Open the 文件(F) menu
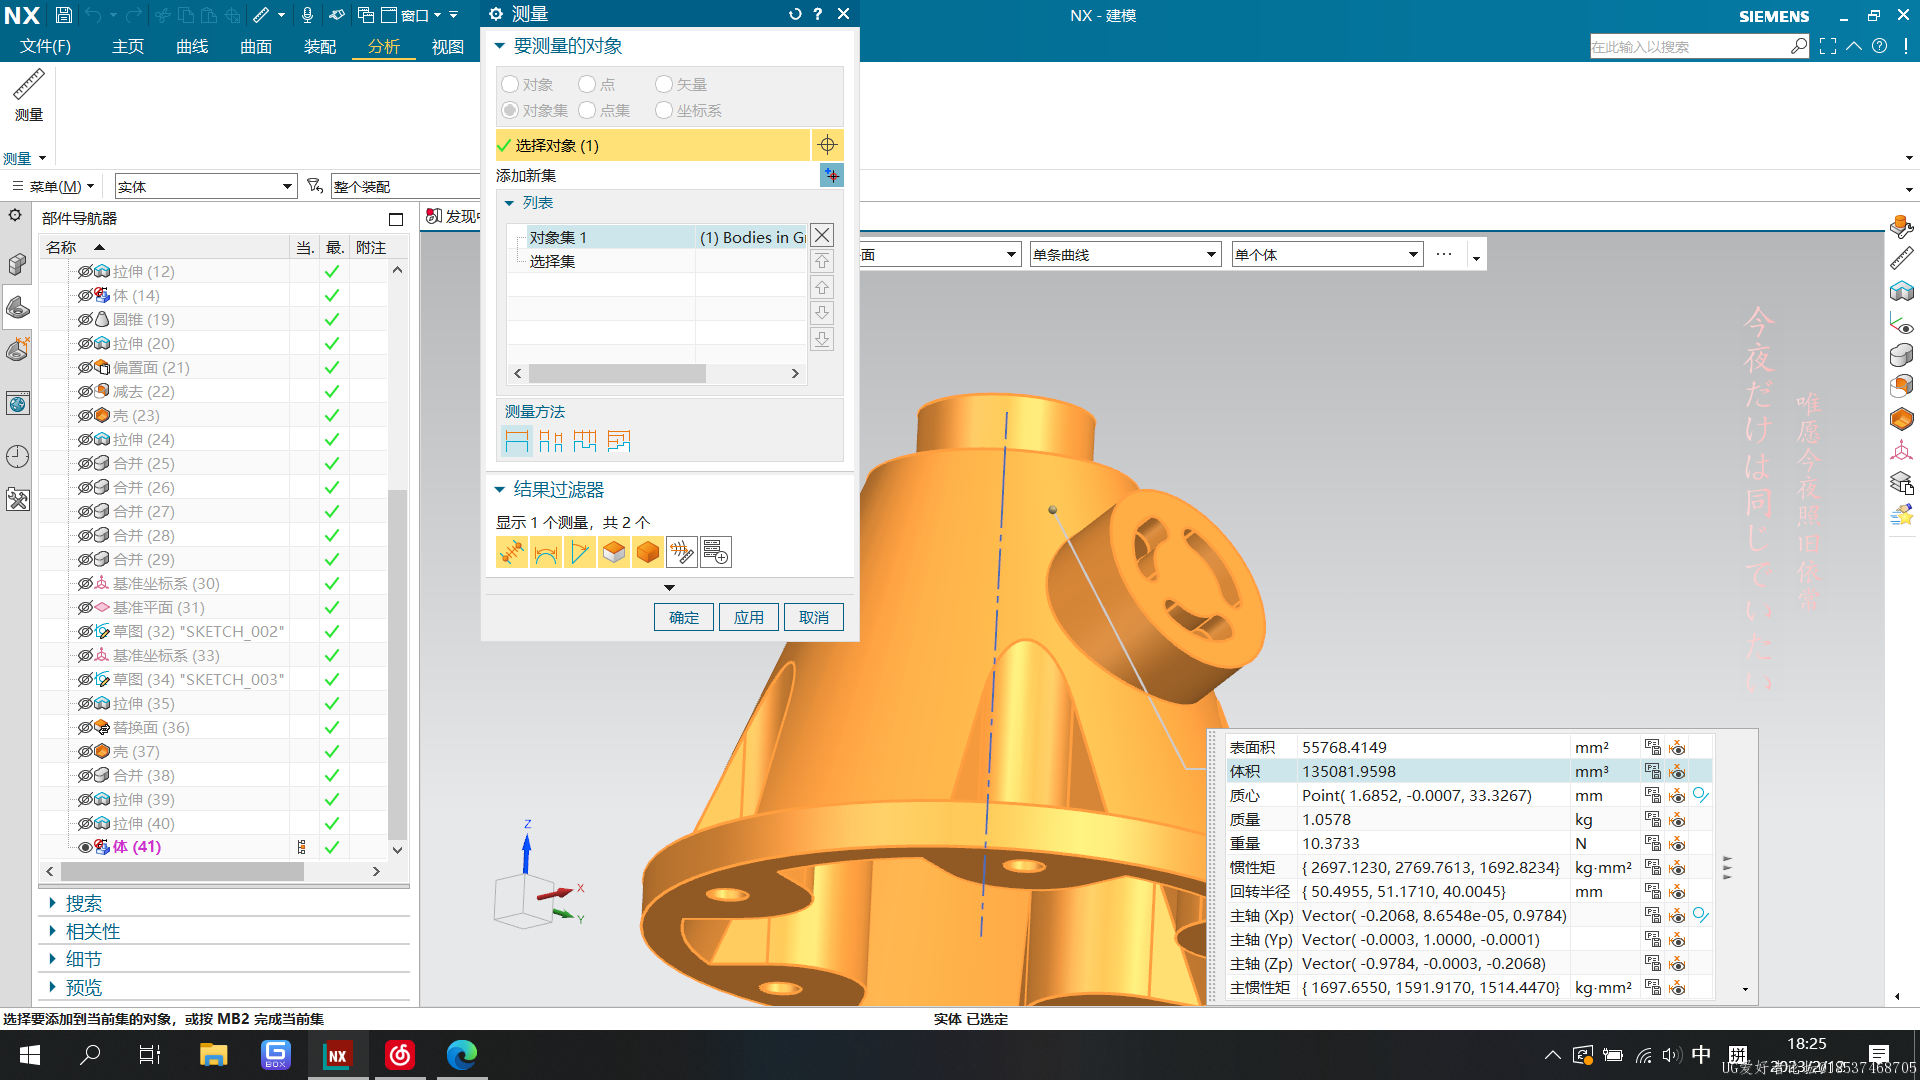The width and height of the screenshot is (1920, 1080). point(45,46)
